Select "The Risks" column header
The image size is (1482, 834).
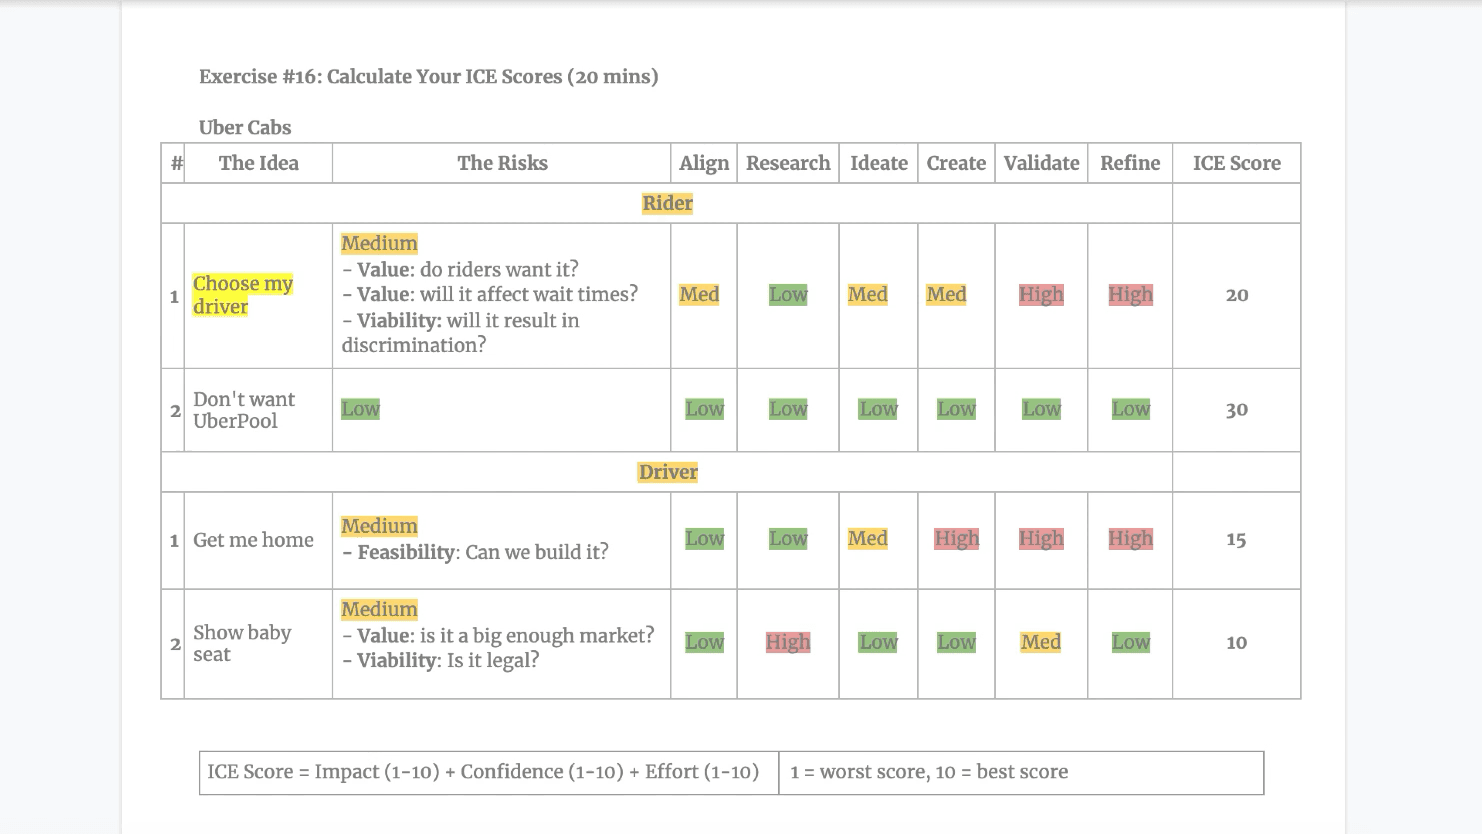click(x=502, y=163)
